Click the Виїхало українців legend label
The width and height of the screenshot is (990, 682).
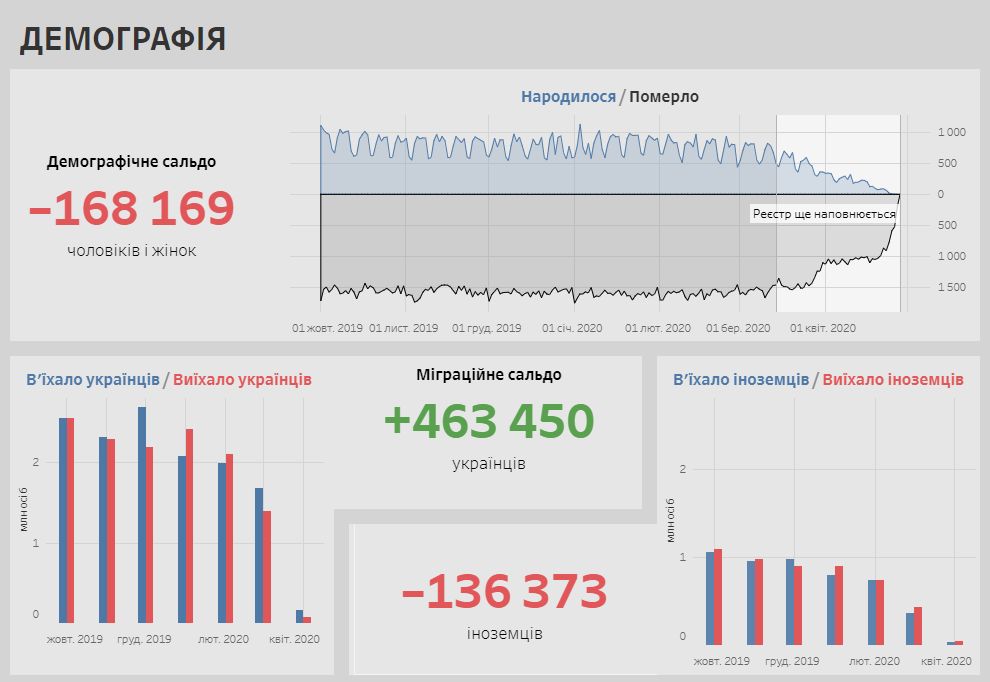click(x=242, y=380)
